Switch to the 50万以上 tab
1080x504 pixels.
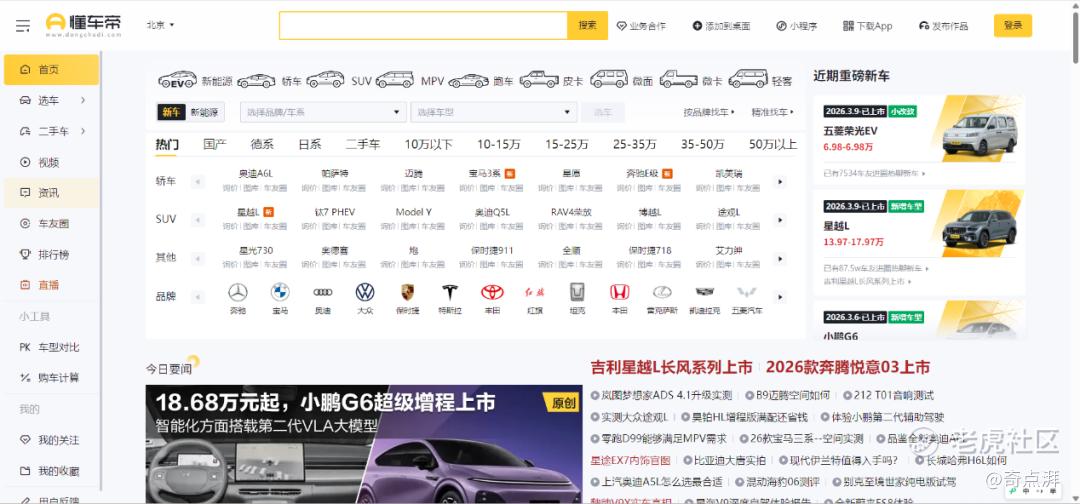click(x=773, y=145)
